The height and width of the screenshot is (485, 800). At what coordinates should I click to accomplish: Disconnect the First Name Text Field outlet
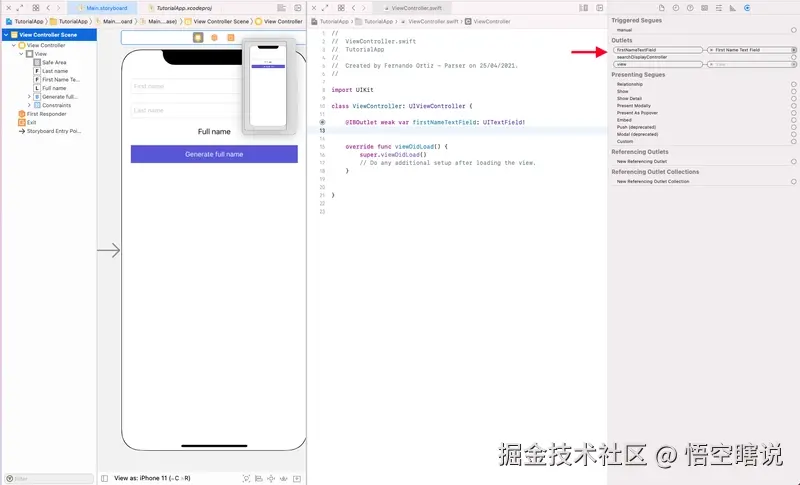click(x=711, y=50)
